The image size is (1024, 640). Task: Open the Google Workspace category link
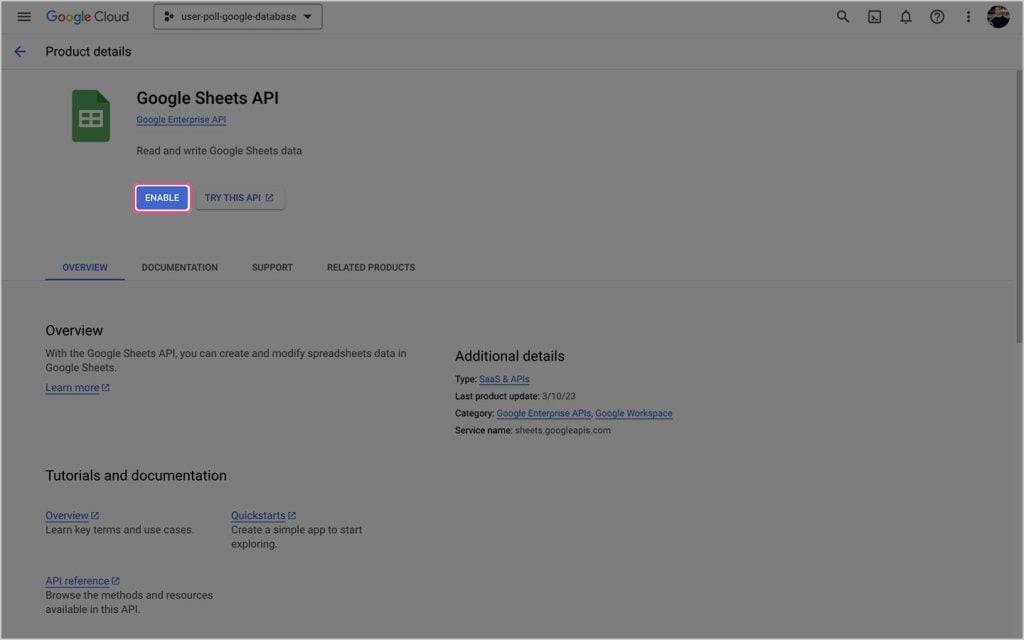[x=633, y=413]
